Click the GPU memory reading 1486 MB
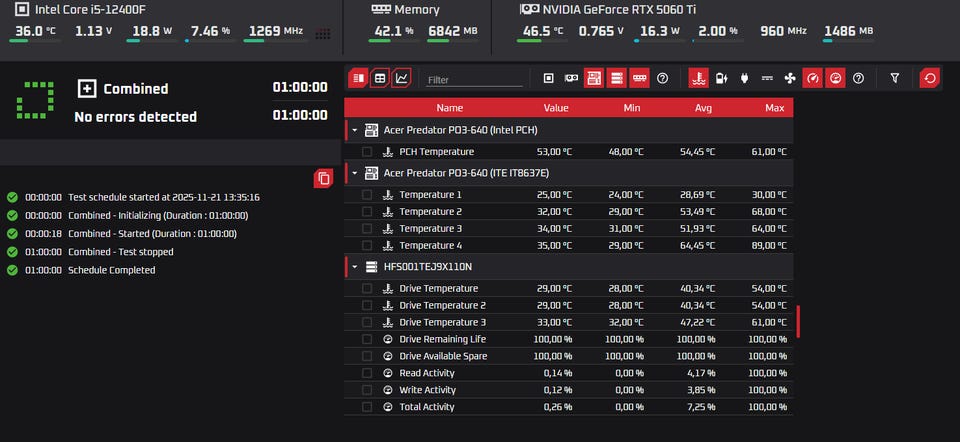 (849, 31)
